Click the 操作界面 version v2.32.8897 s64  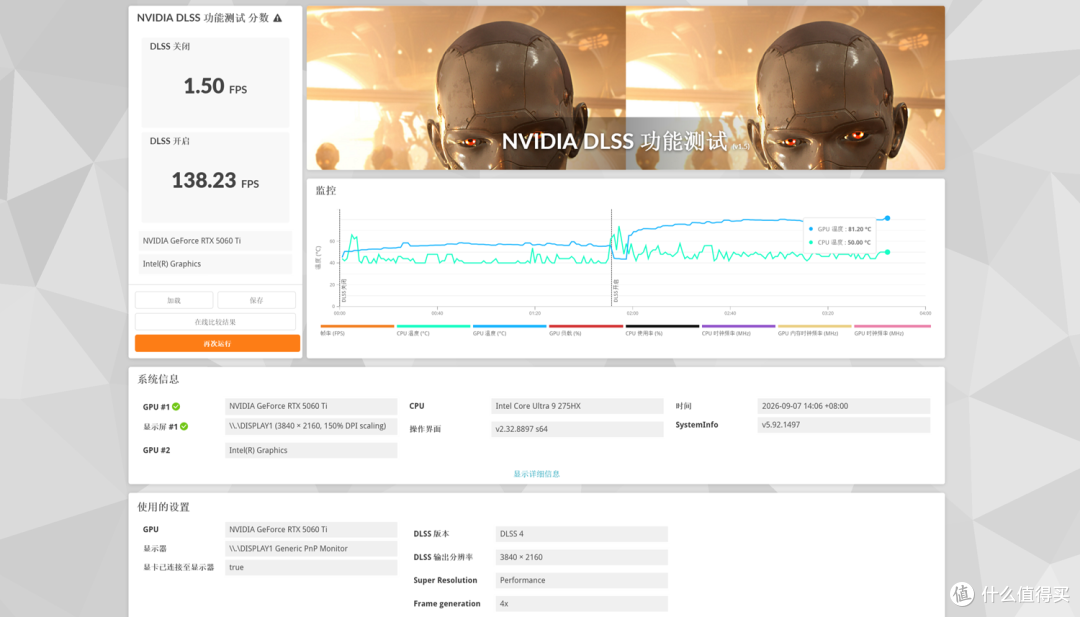pyautogui.click(x=577, y=429)
